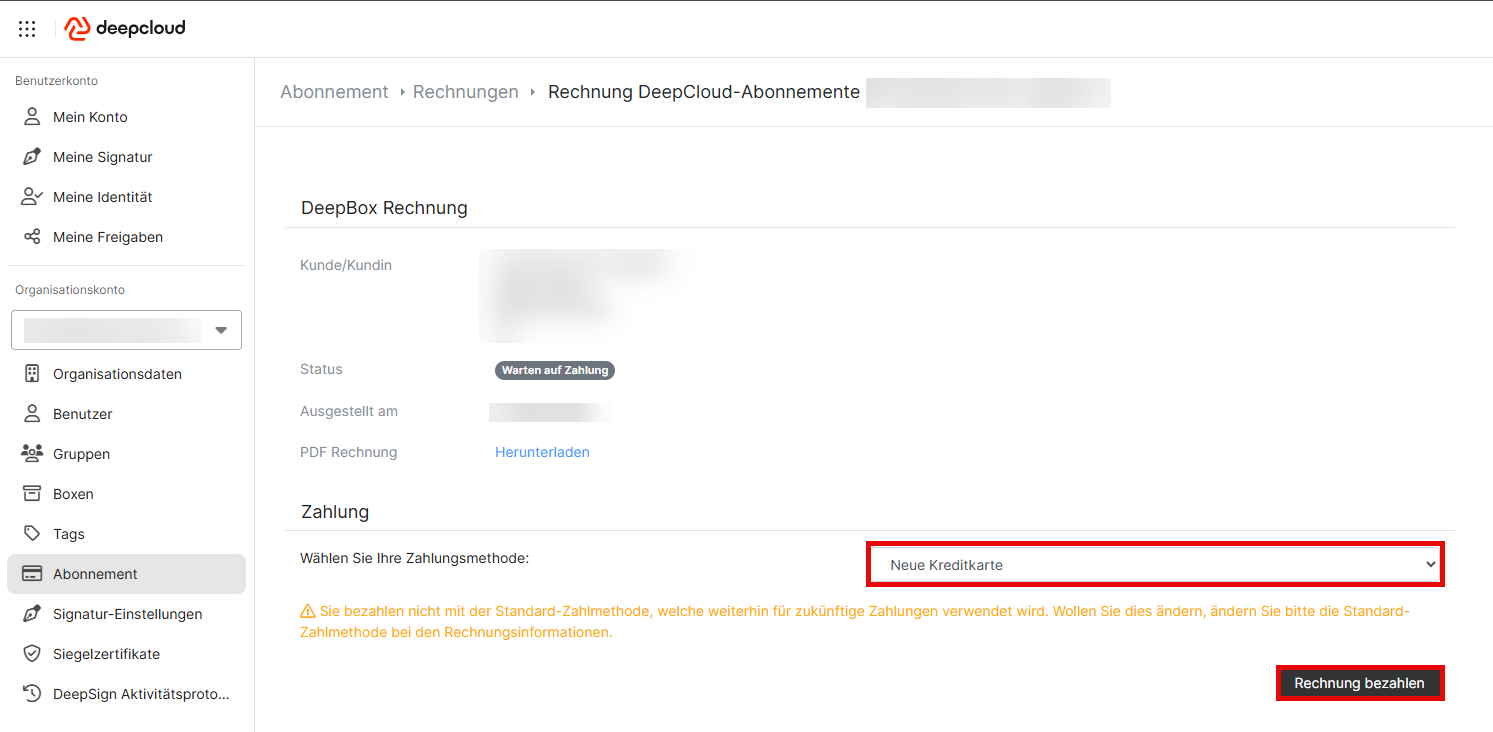
Task: Click the share icon beside Meine Freigaben
Action: [32, 237]
